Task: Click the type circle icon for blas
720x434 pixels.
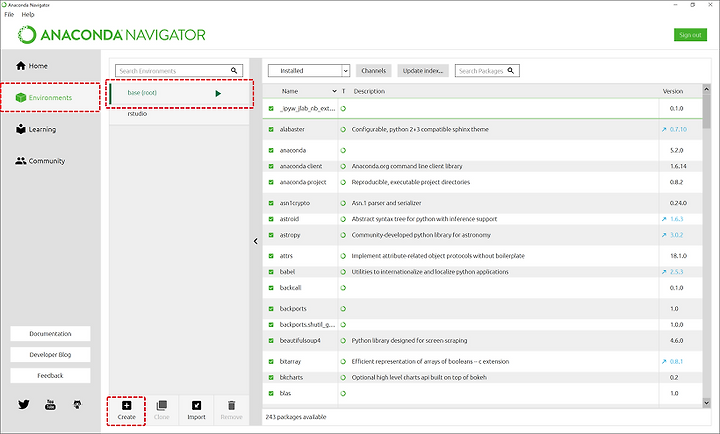Action: [x=343, y=394]
